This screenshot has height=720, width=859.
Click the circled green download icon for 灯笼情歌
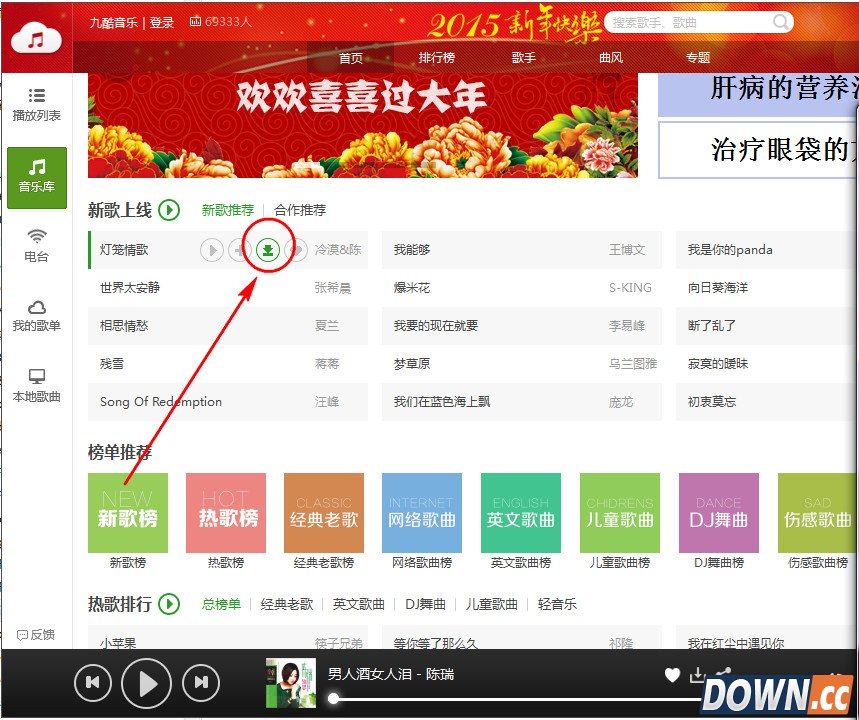pyautogui.click(x=267, y=250)
